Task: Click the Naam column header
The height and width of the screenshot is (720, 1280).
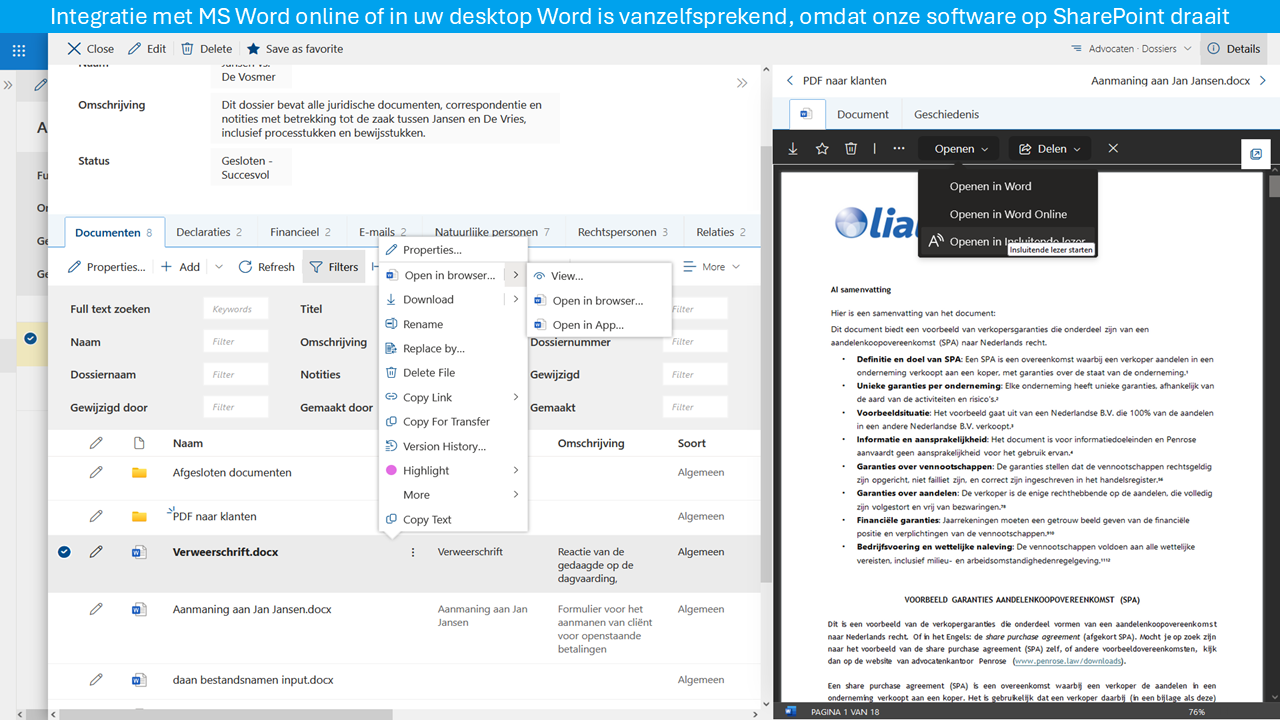Action: click(188, 443)
